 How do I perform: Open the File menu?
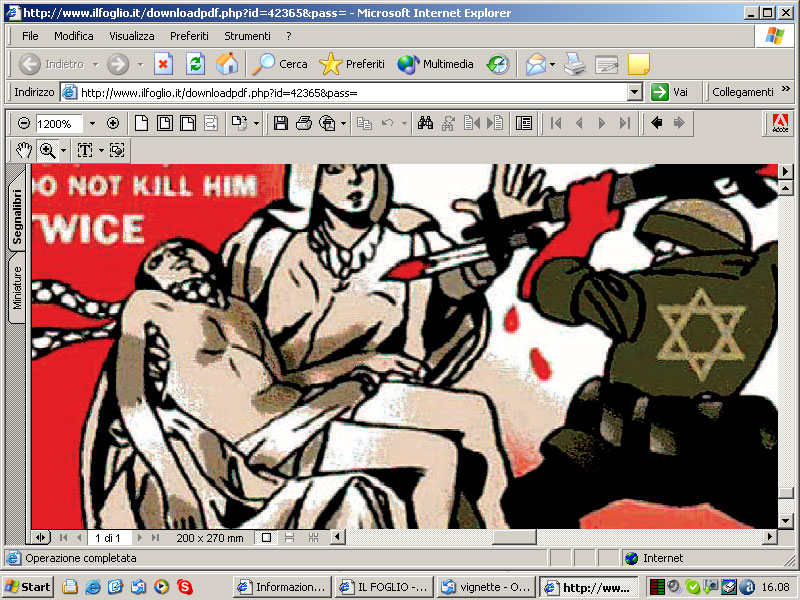[30, 36]
